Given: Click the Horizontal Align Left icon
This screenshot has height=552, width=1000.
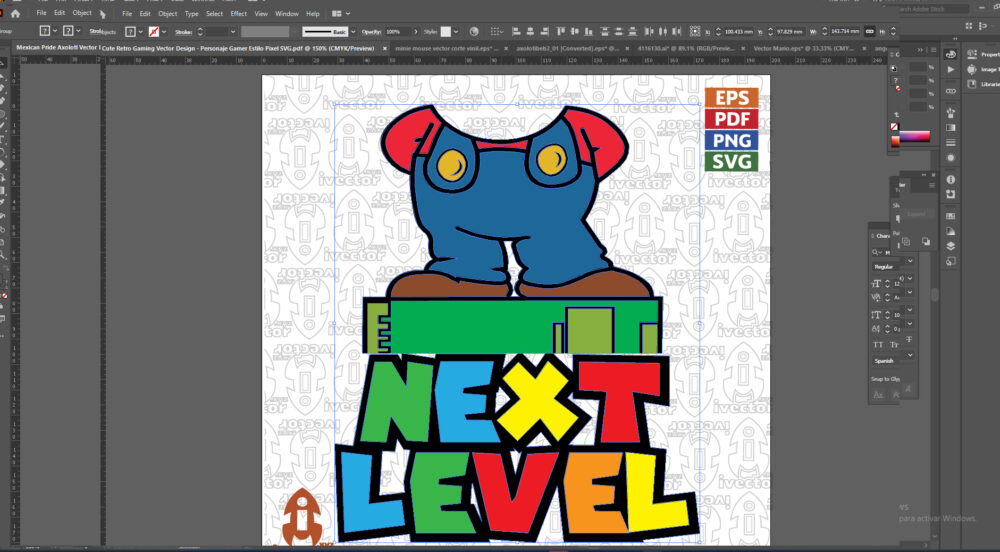Looking at the screenshot, I should [516, 31].
